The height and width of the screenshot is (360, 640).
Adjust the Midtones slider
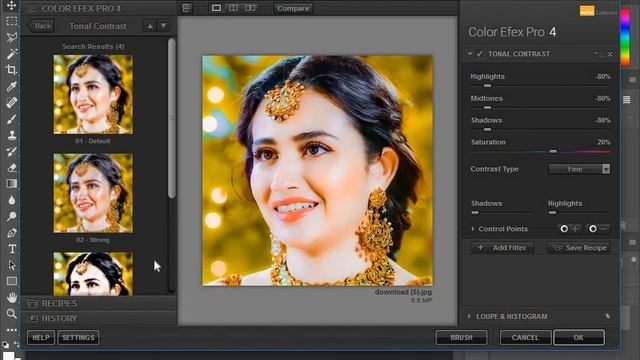(x=487, y=108)
